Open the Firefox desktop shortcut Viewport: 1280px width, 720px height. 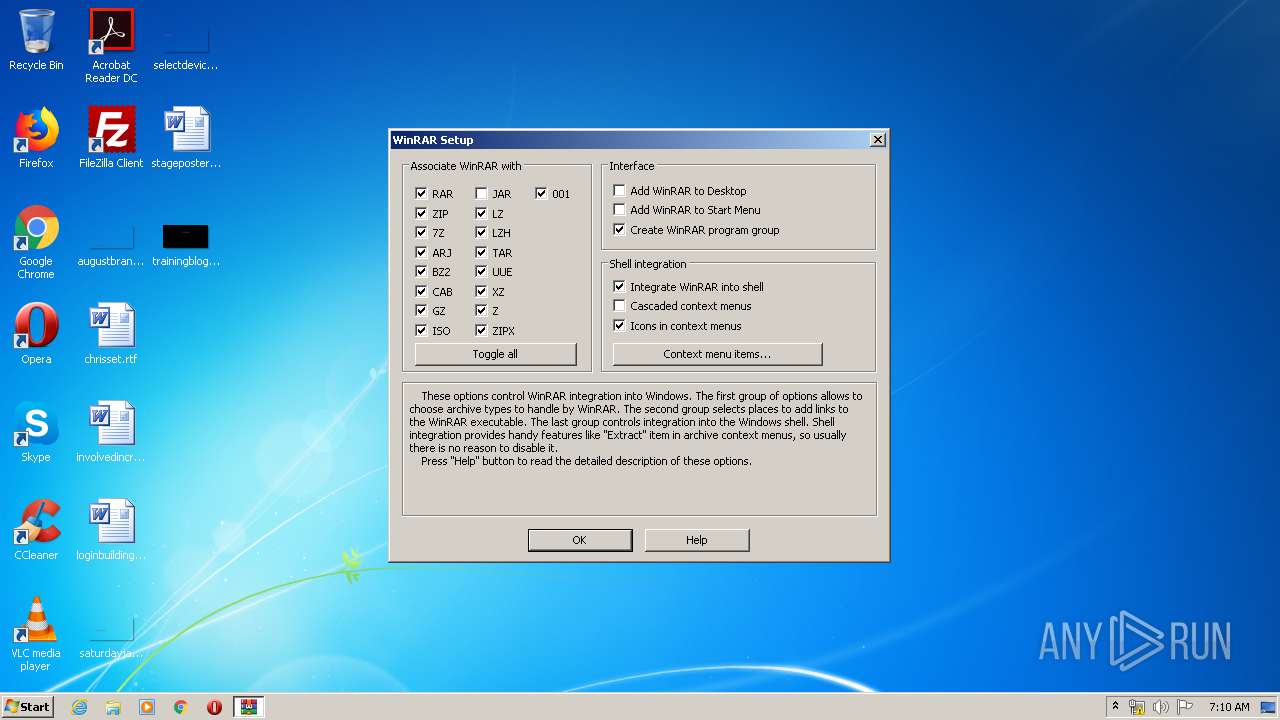(36, 138)
